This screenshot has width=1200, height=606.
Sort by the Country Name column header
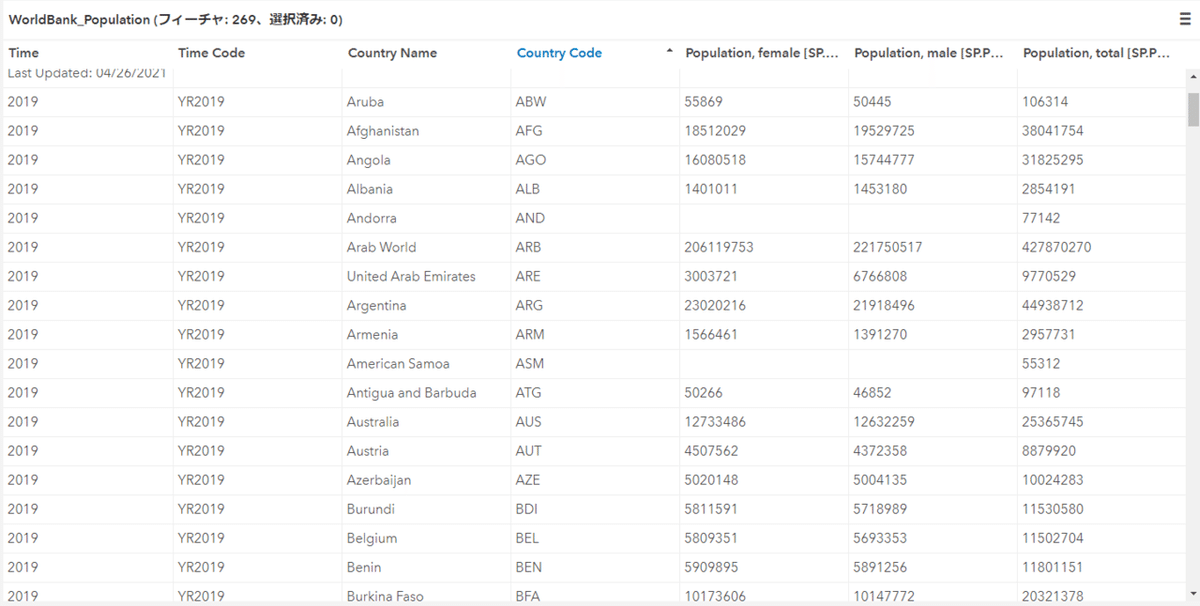[392, 53]
